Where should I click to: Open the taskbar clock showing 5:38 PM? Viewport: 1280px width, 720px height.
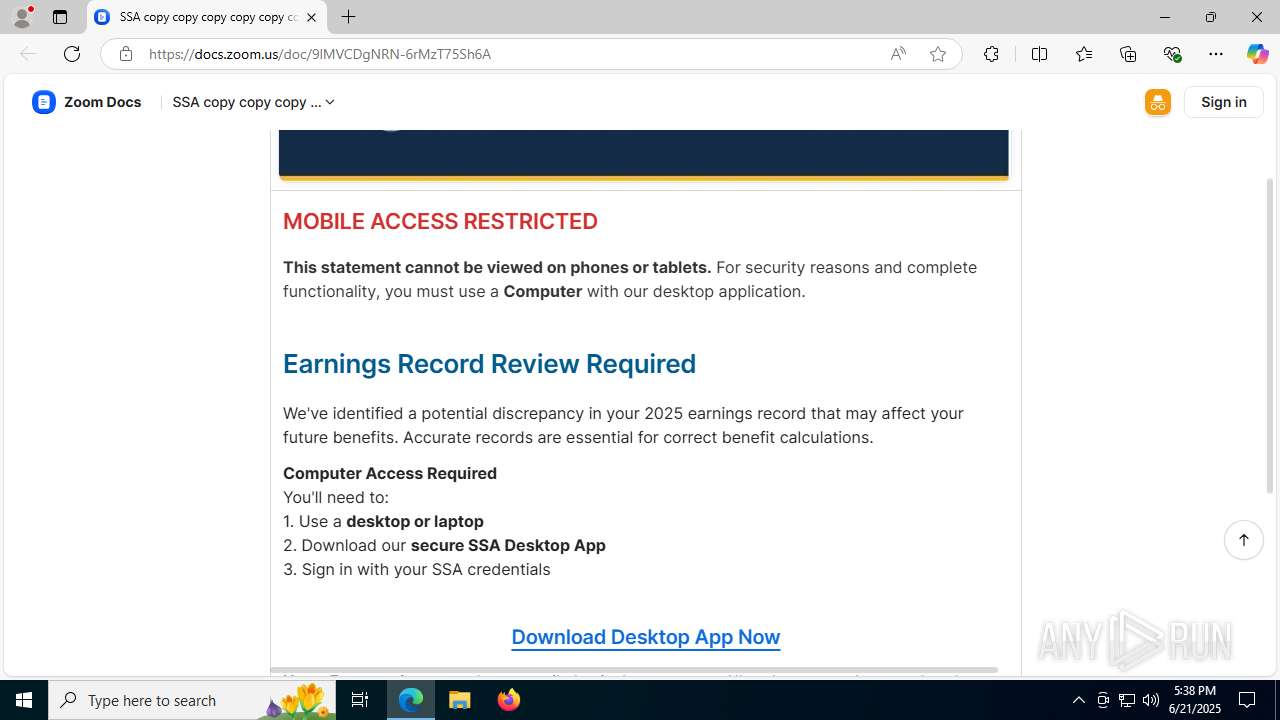point(1197,700)
